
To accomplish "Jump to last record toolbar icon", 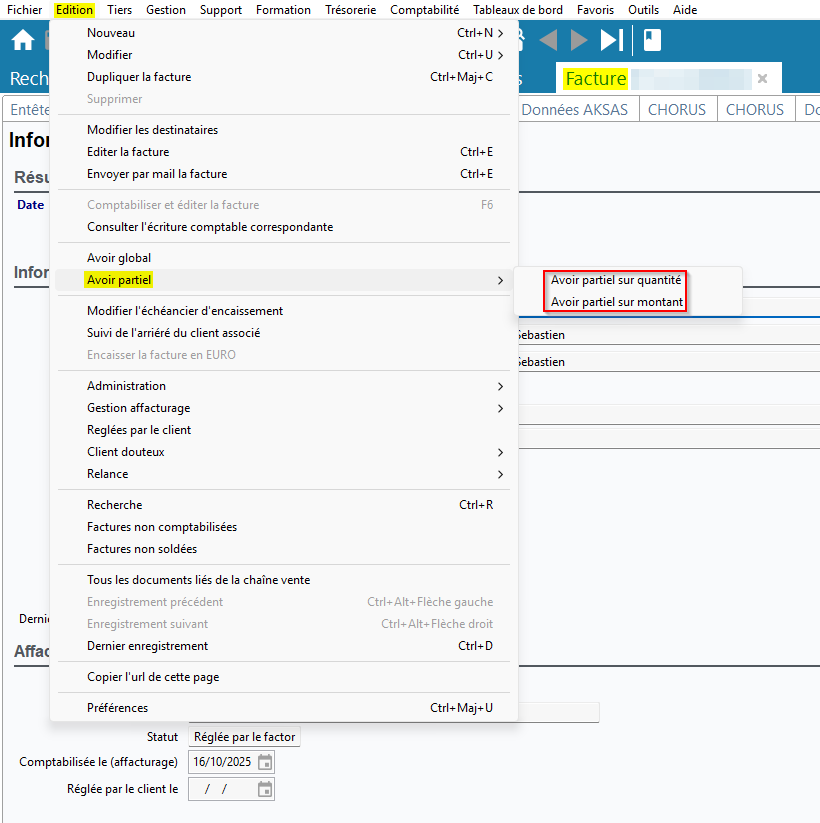I will point(612,41).
